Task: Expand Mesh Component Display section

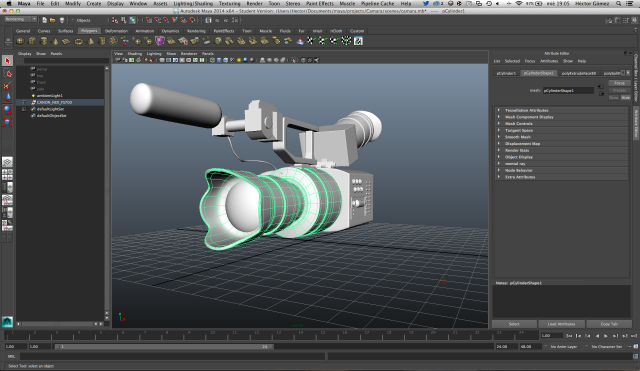Action: click(x=561, y=117)
